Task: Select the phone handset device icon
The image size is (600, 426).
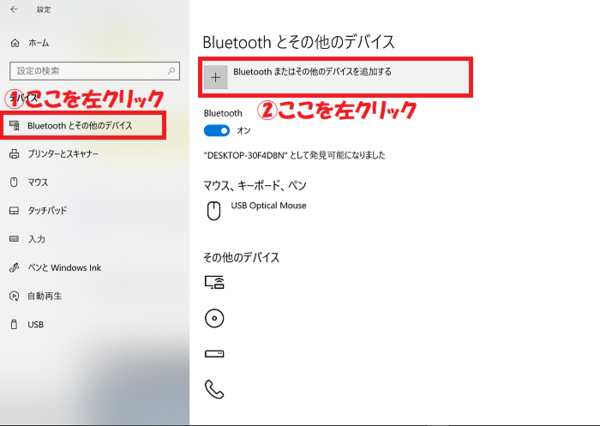Action: pos(214,389)
